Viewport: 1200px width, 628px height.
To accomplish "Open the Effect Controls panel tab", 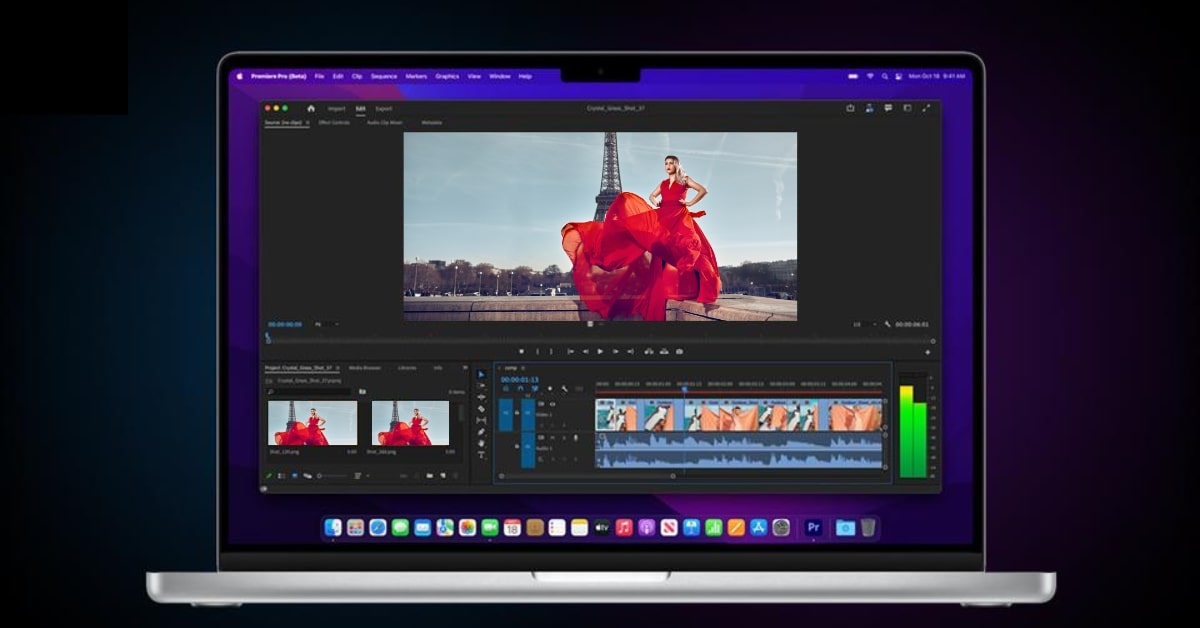I will click(x=334, y=122).
